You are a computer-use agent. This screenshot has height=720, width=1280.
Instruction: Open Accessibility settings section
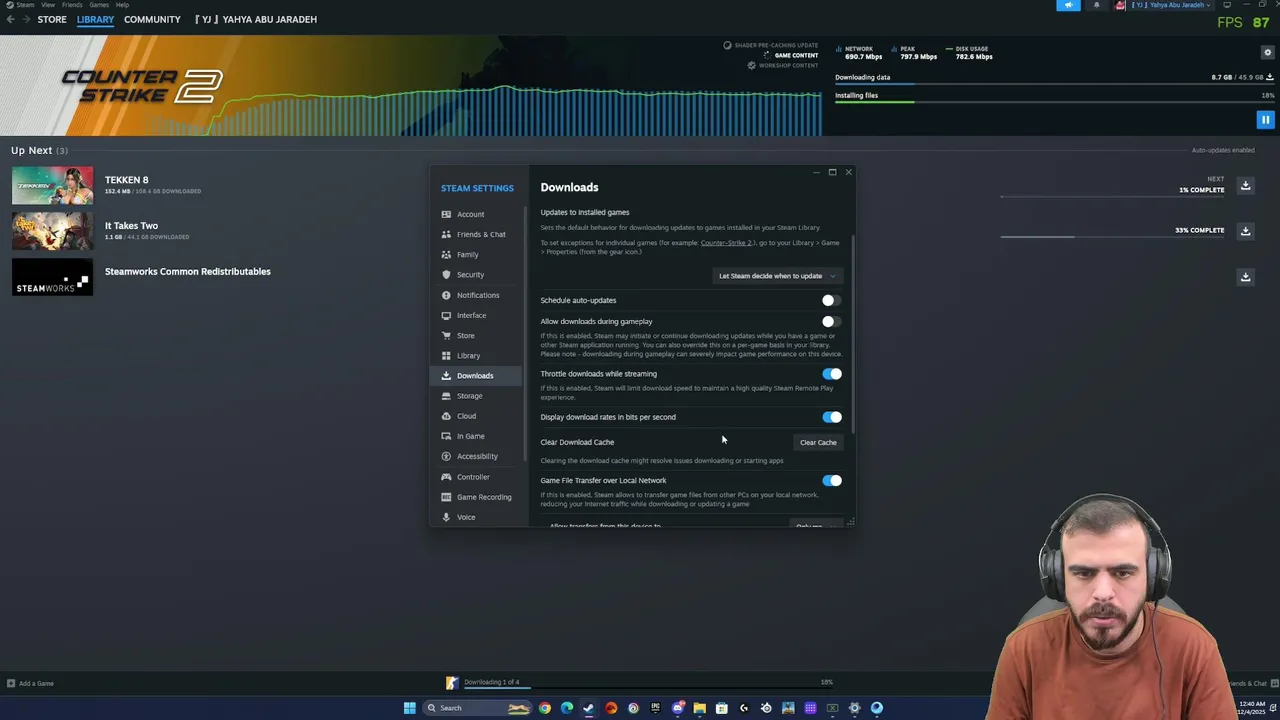(x=475, y=456)
